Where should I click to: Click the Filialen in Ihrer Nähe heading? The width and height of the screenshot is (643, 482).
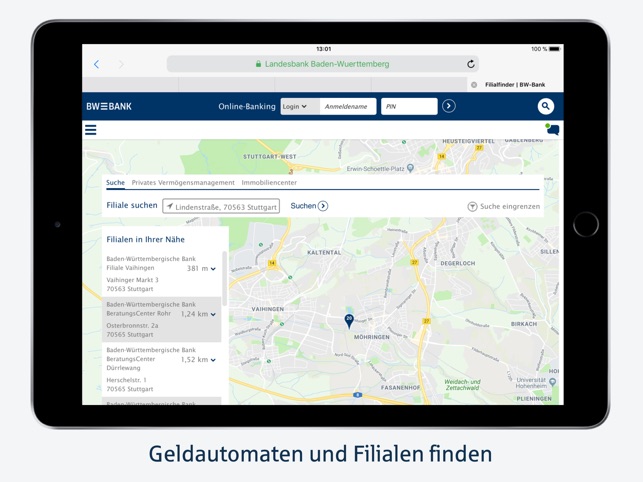[x=146, y=240]
